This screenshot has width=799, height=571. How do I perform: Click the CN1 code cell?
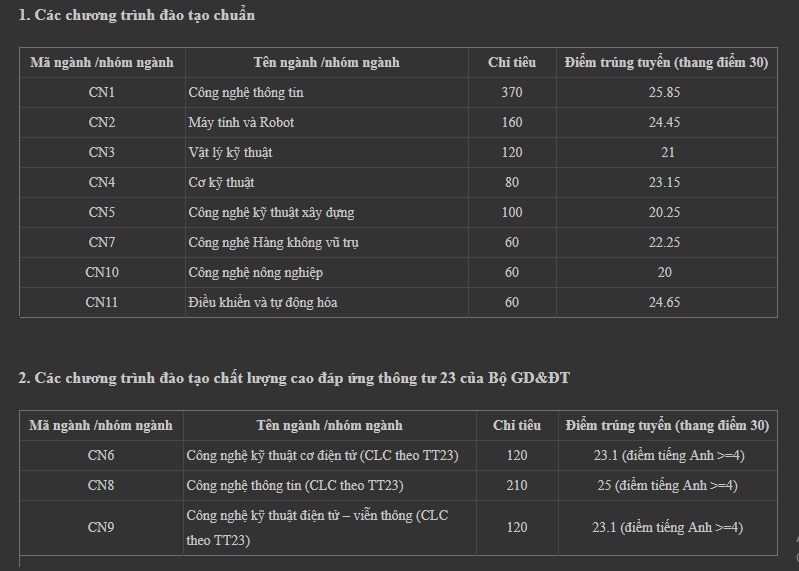102,93
